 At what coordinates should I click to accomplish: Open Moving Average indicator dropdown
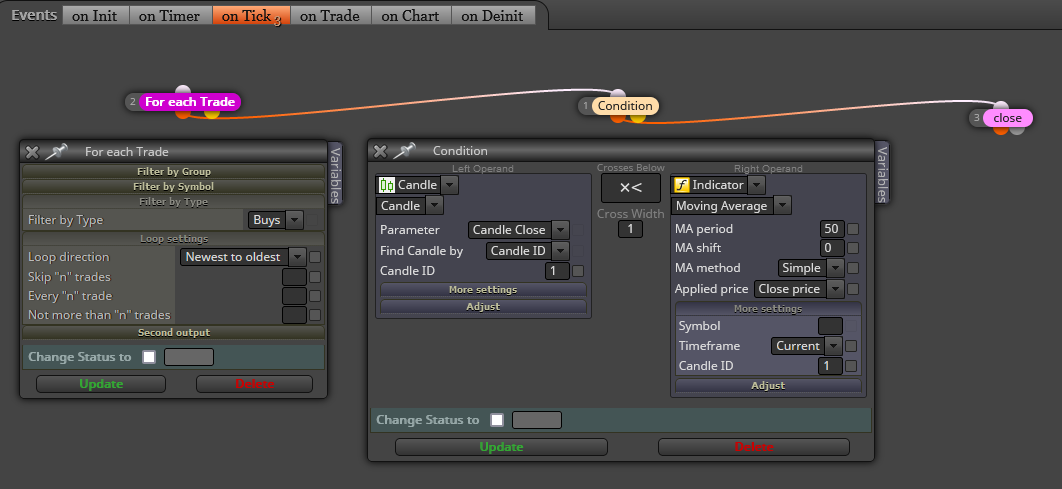pyautogui.click(x=731, y=205)
